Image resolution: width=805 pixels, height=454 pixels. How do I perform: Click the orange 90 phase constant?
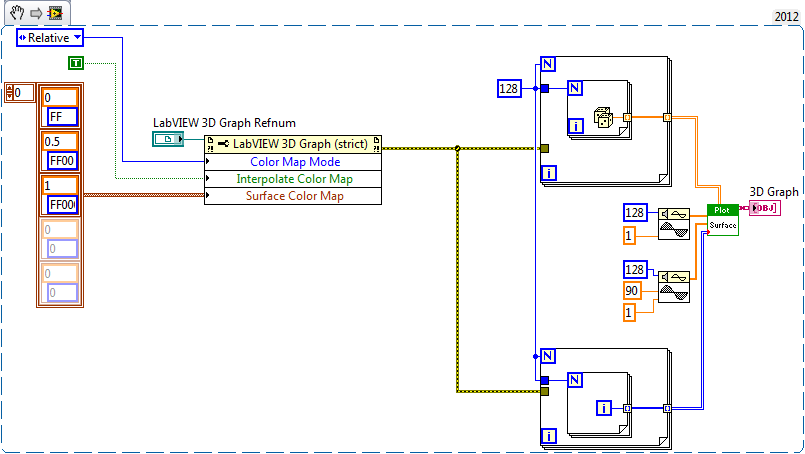pyautogui.click(x=632, y=291)
